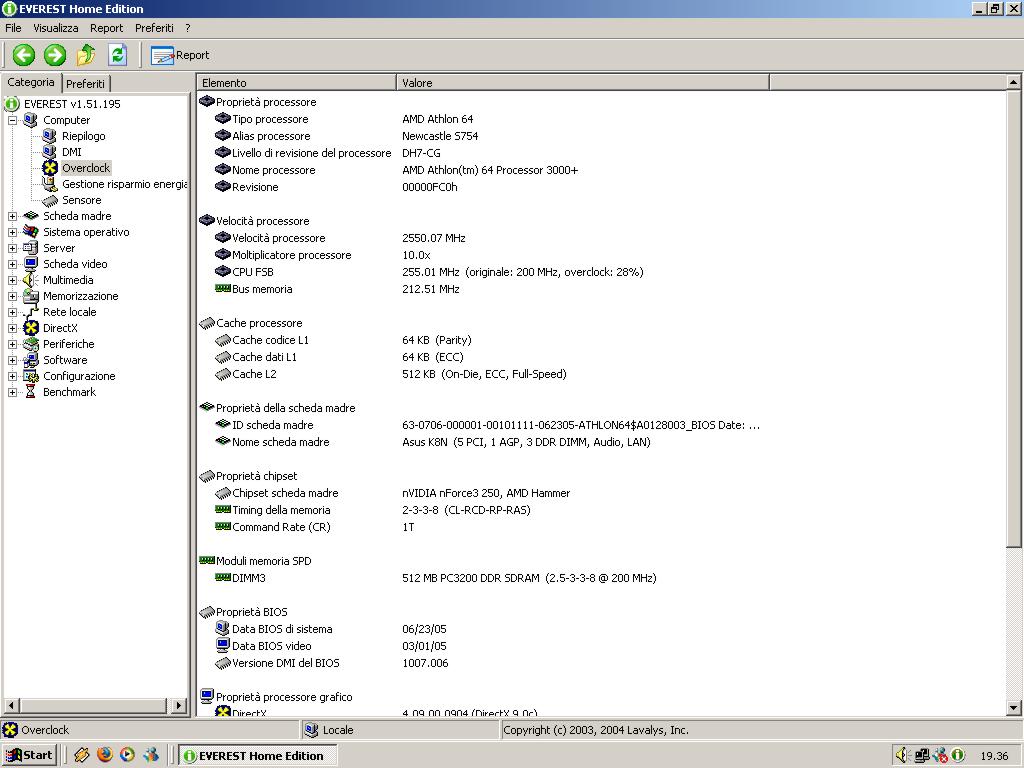Open the File menu
Image resolution: width=1024 pixels, height=768 pixels.
pyautogui.click(x=13, y=28)
